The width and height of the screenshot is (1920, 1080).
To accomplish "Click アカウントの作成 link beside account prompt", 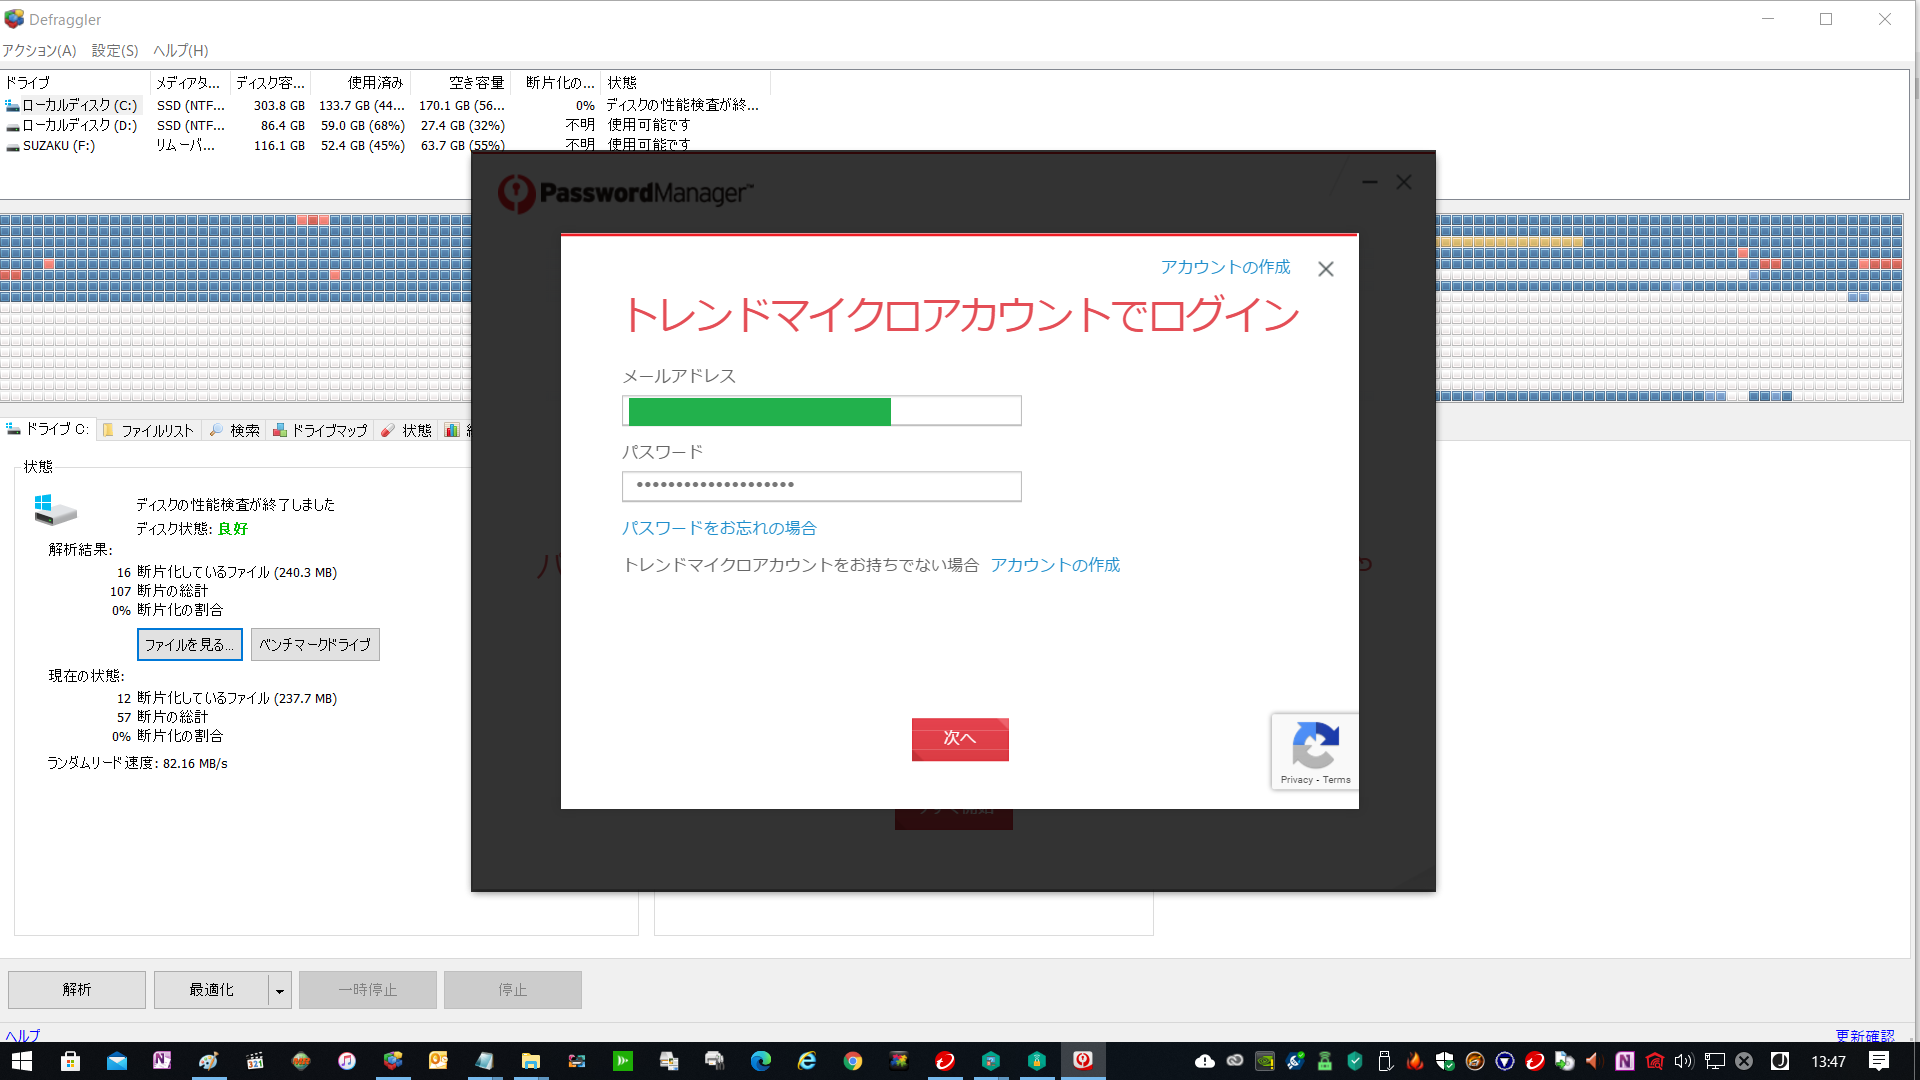I will pyautogui.click(x=1055, y=565).
